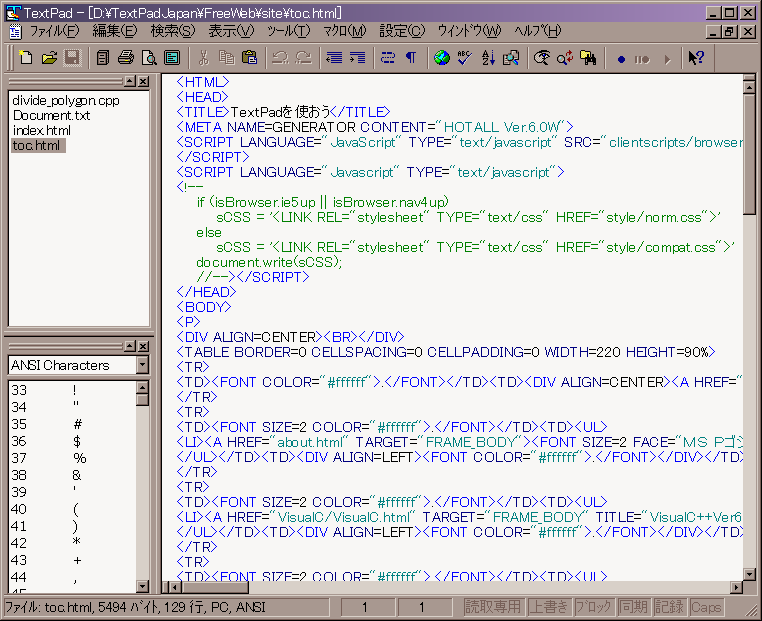Select clip row 35 hash character

(x=73, y=424)
